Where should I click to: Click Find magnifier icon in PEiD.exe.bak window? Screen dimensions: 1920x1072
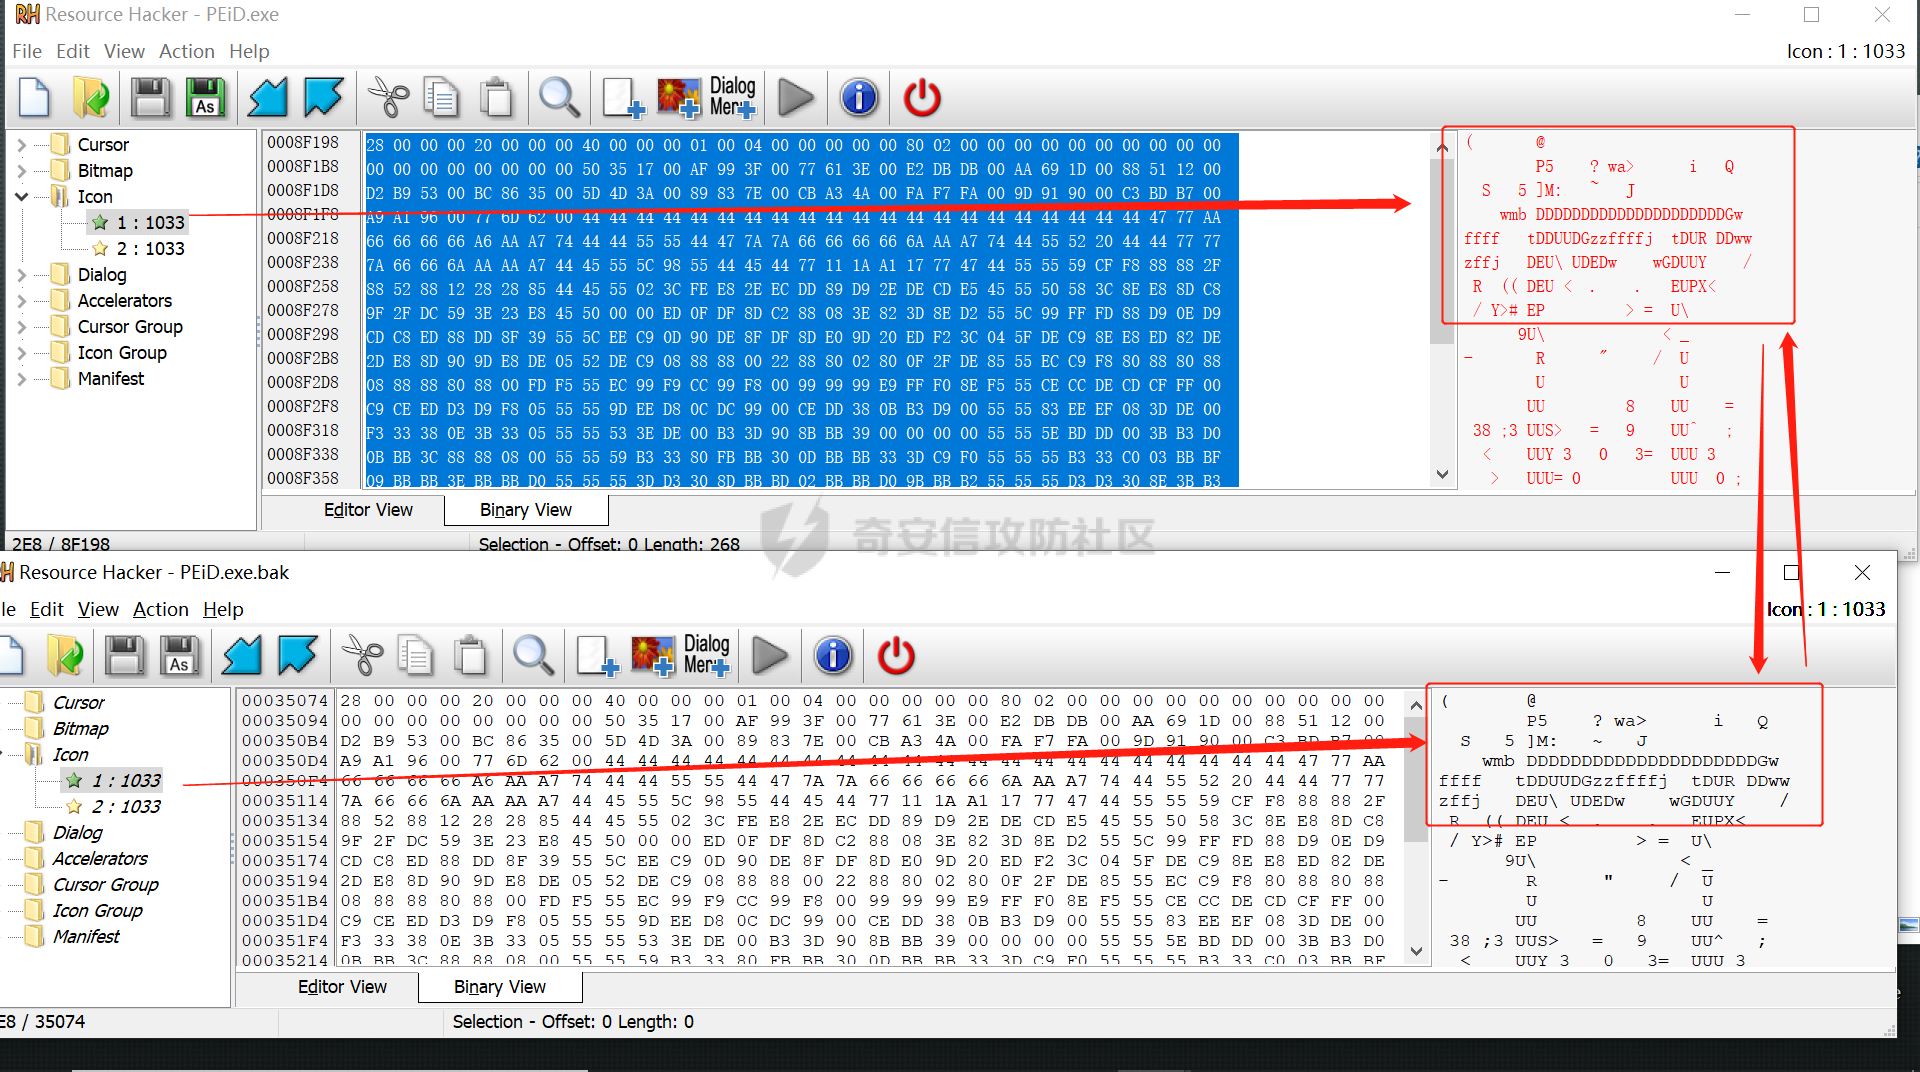tap(533, 656)
